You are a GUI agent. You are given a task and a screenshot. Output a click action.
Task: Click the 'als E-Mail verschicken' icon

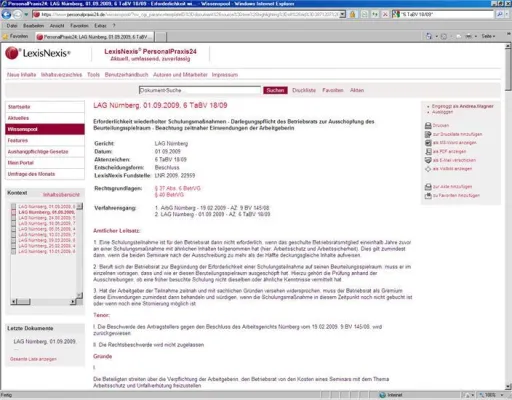pyautogui.click(x=428, y=160)
